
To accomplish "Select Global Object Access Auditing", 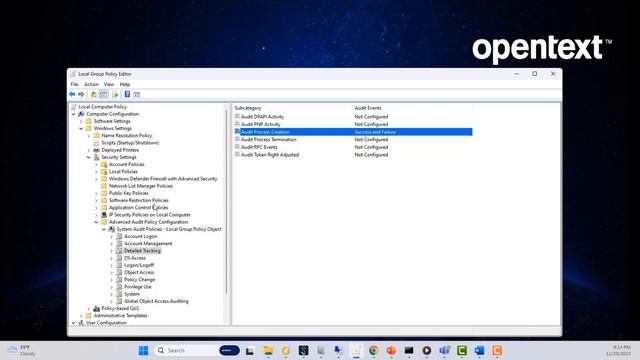I will coord(156,301).
